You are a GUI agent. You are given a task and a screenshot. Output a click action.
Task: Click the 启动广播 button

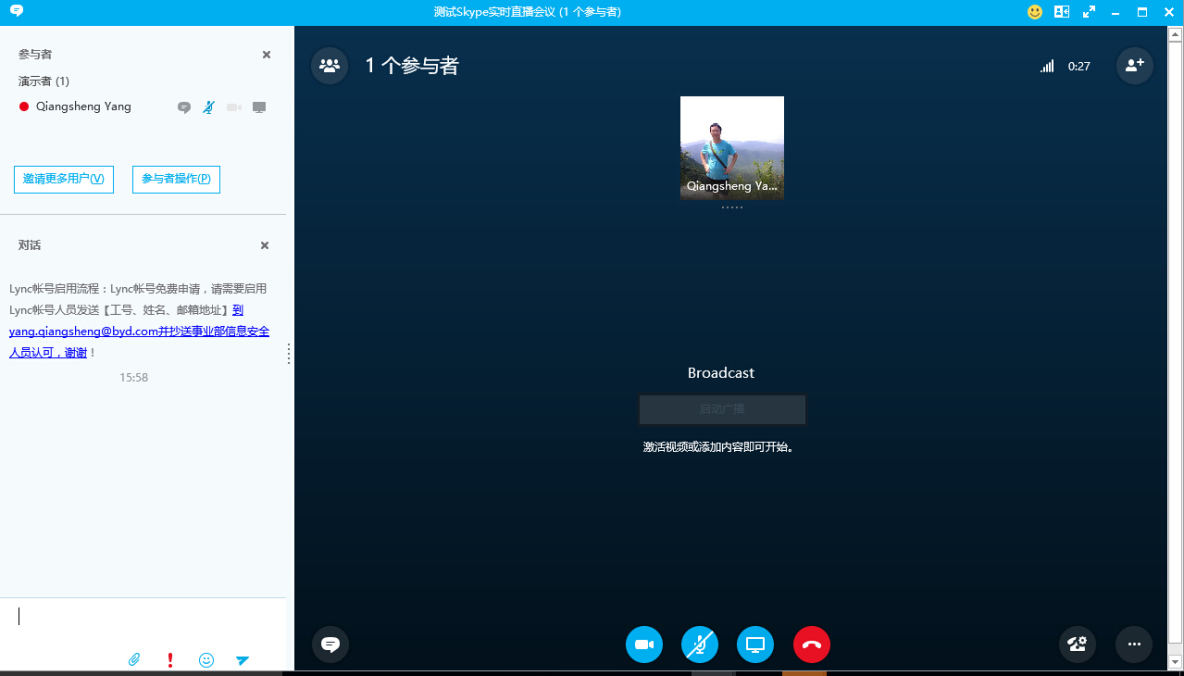click(x=723, y=409)
